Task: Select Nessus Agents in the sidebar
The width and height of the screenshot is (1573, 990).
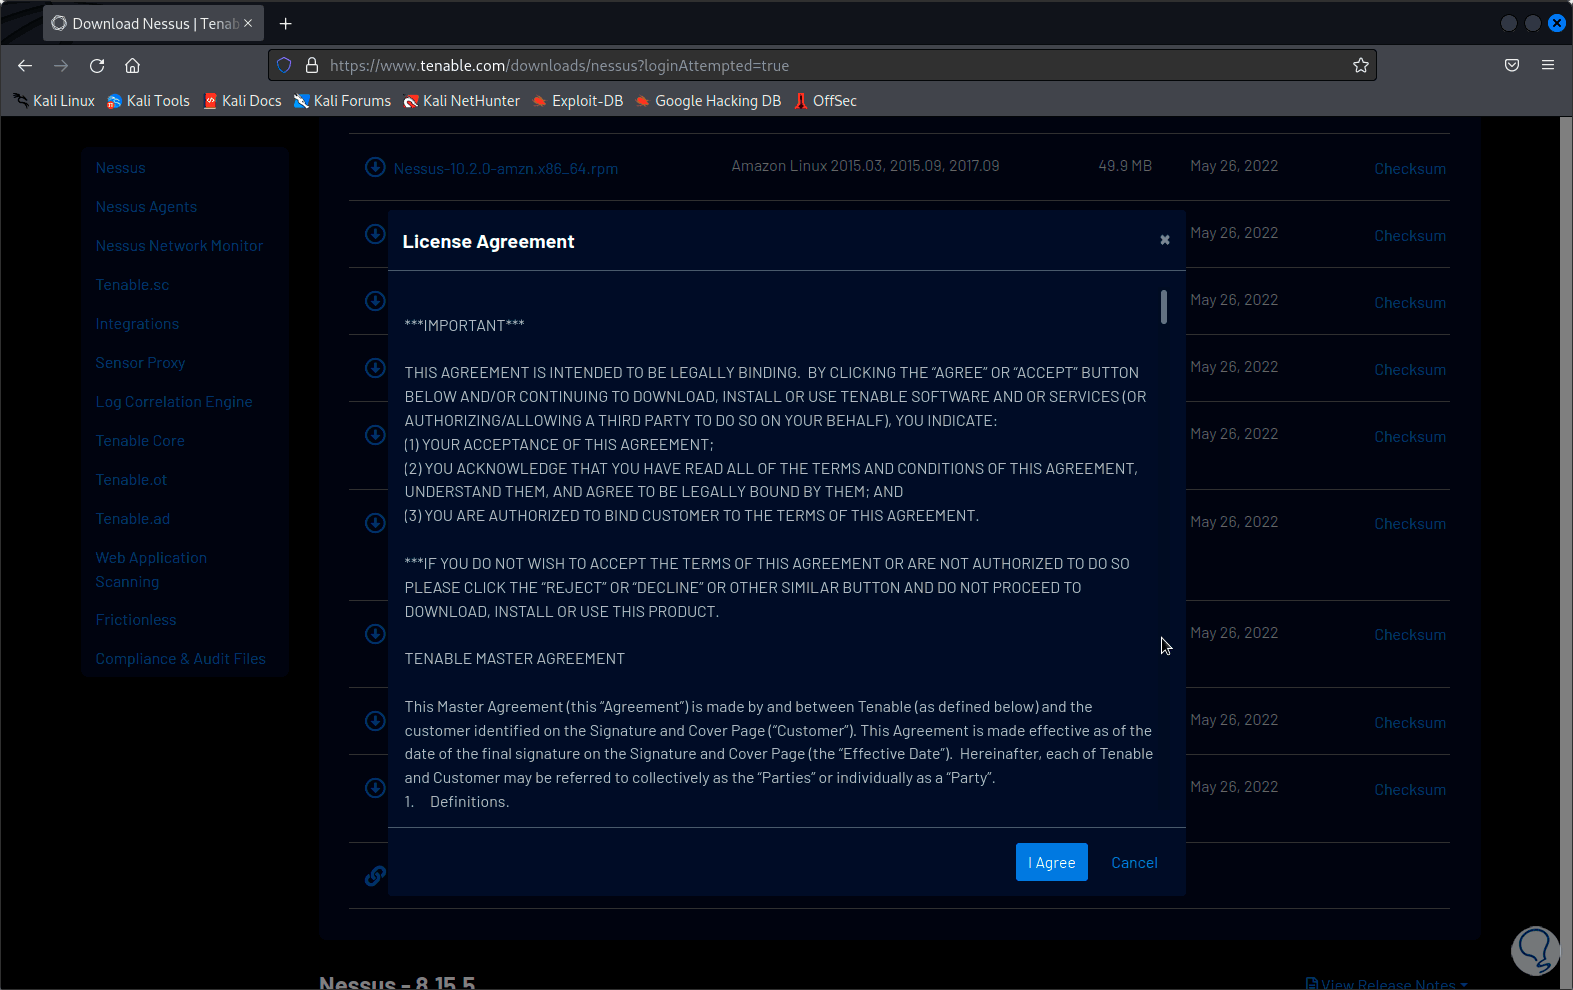Action: pos(146,207)
